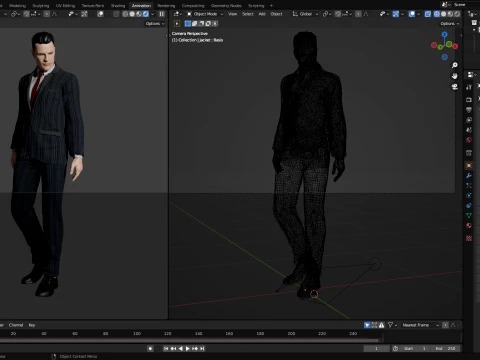Select rendered shading in left viewport
The width and height of the screenshot is (480, 360).
pyautogui.click(x=146, y=14)
